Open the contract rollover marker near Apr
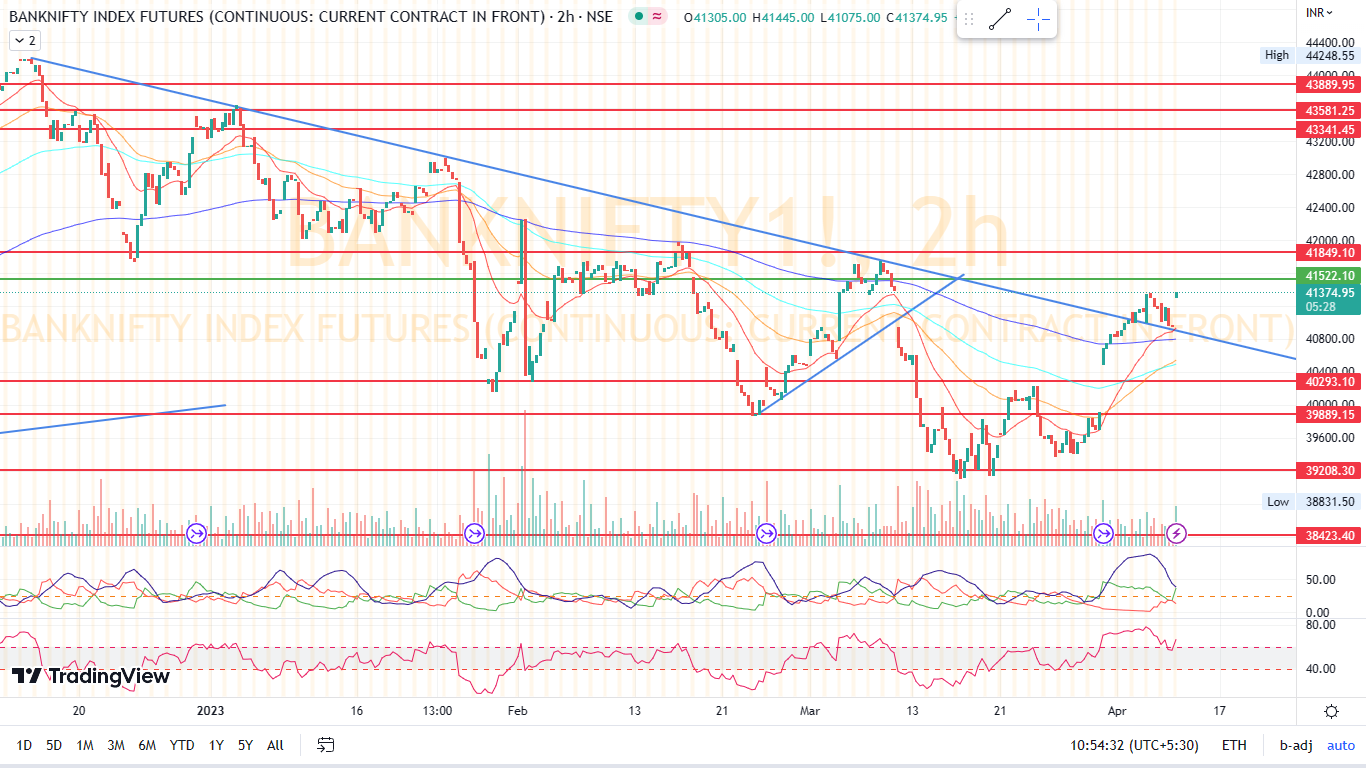Viewport: 1366px width, 768px height. tap(1104, 534)
